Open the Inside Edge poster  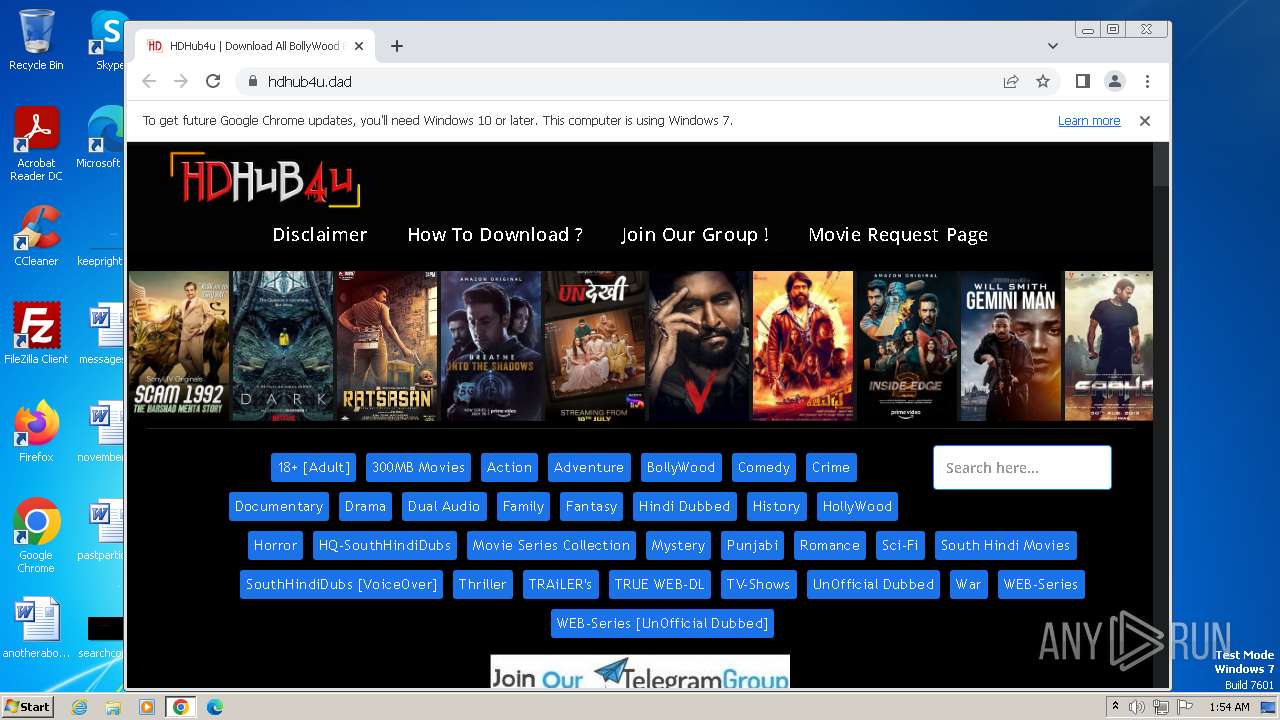[x=907, y=346]
